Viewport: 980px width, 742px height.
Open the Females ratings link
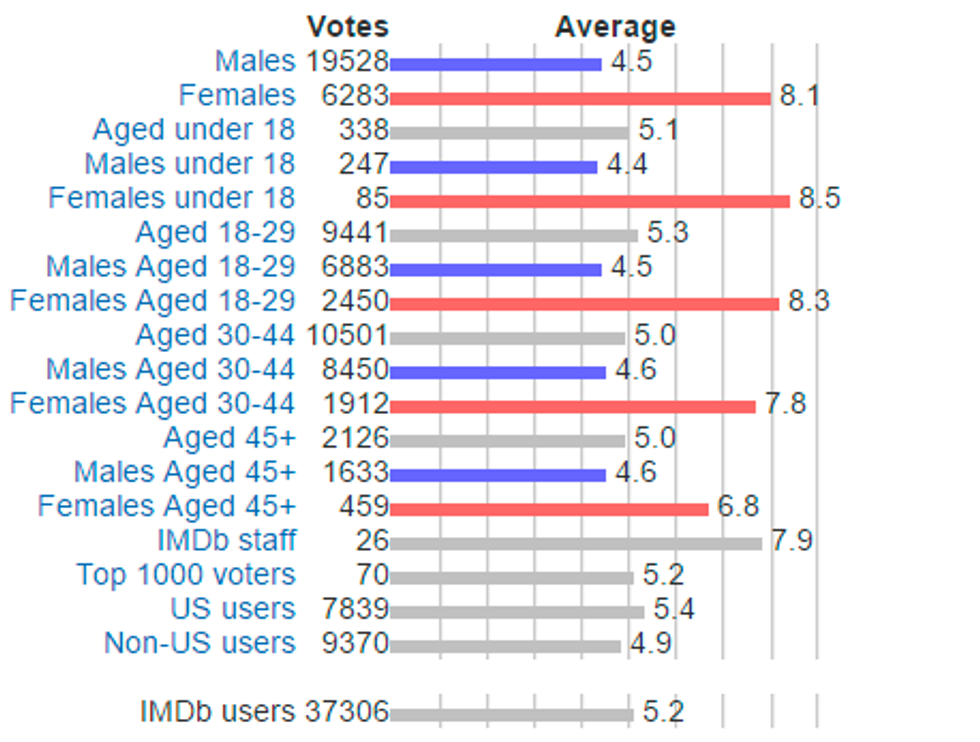click(x=237, y=96)
